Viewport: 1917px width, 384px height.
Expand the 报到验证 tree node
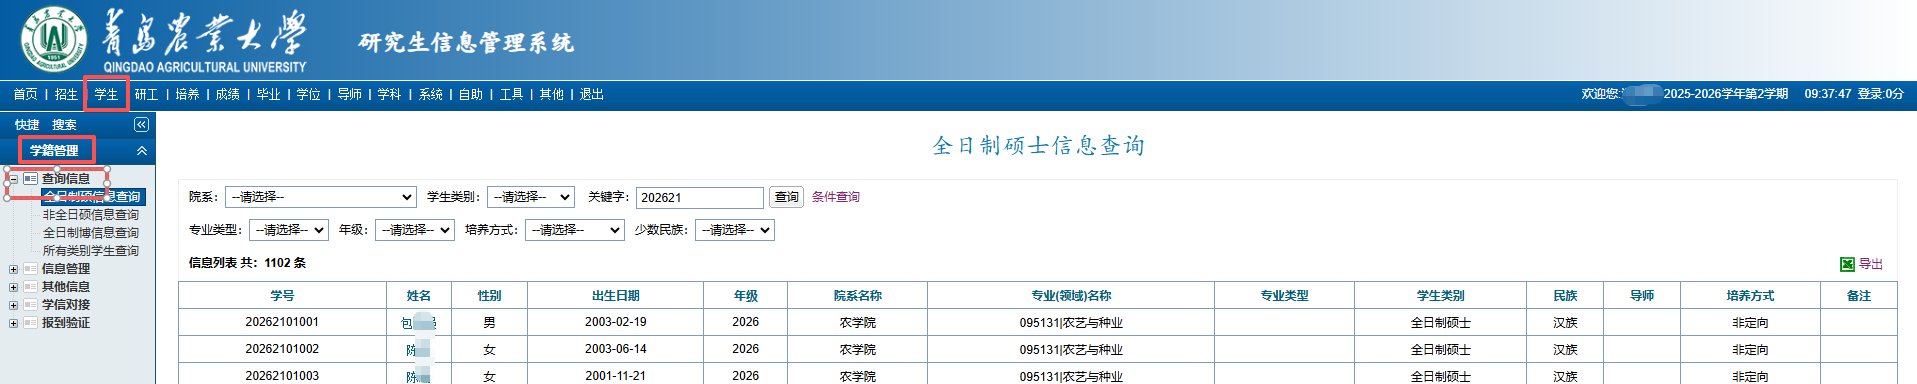pos(13,323)
